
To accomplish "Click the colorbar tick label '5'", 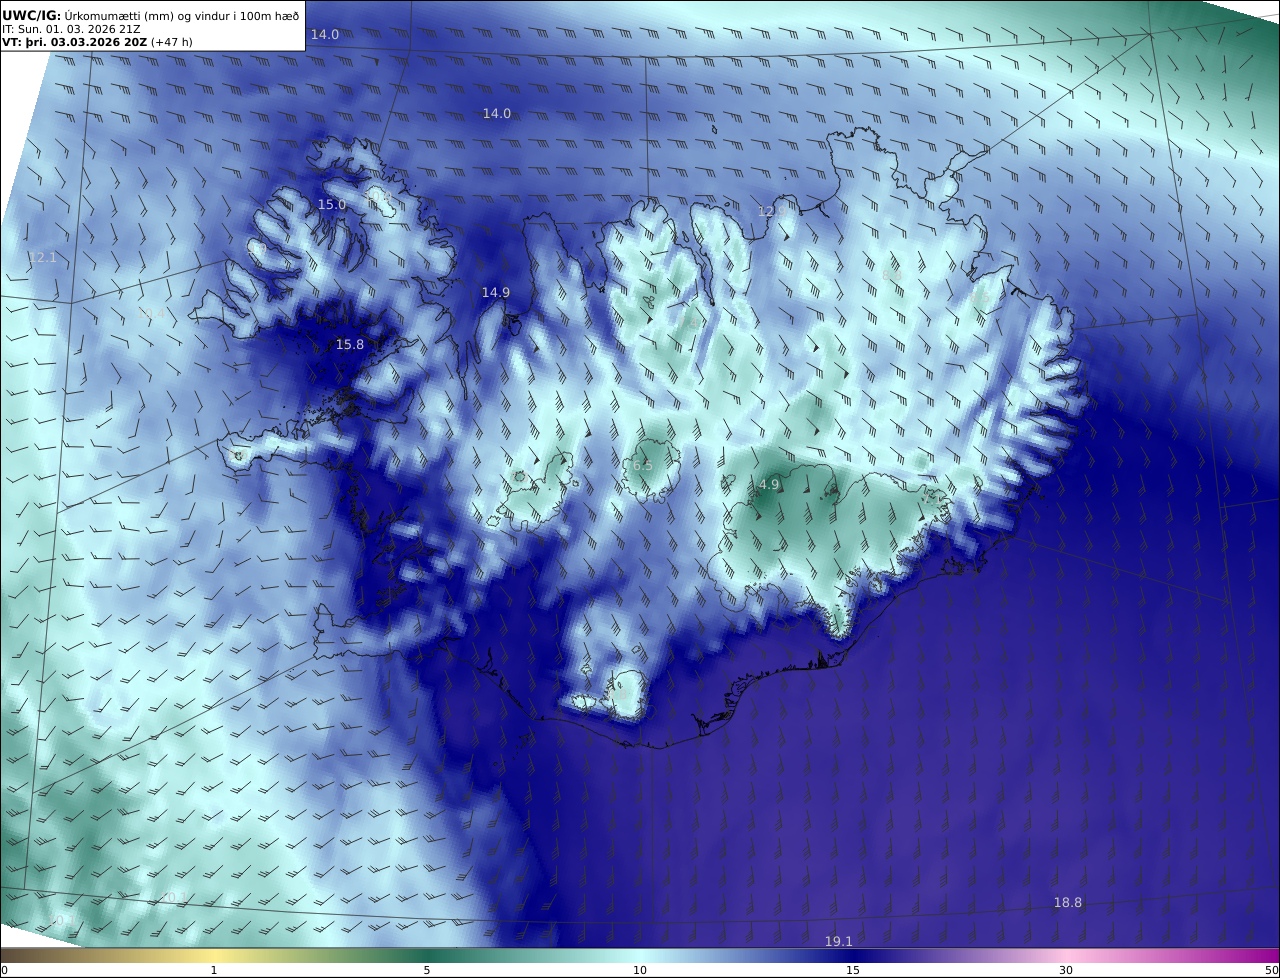I will (x=427, y=970).
